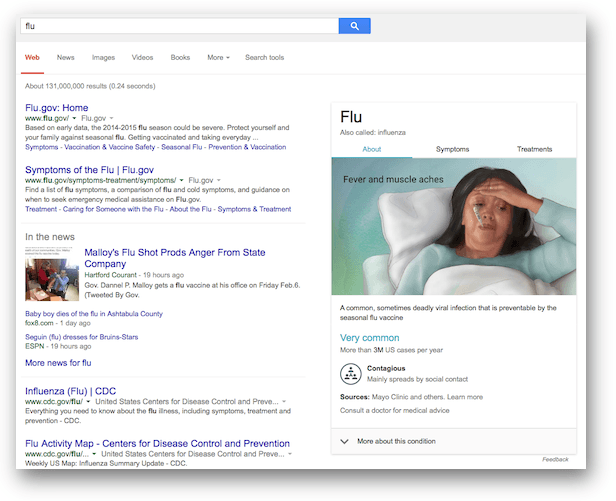Open Search tools
Screen dimensions: 616x501
(x=264, y=57)
